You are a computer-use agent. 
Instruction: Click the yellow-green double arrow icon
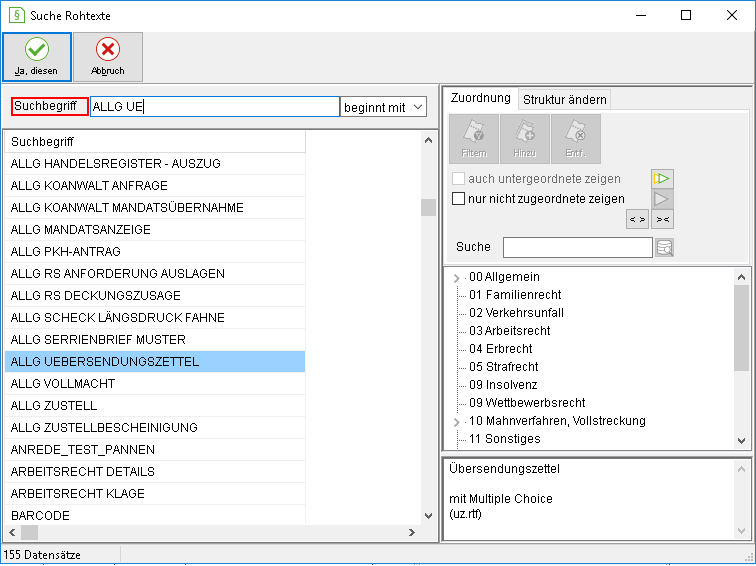click(662, 179)
